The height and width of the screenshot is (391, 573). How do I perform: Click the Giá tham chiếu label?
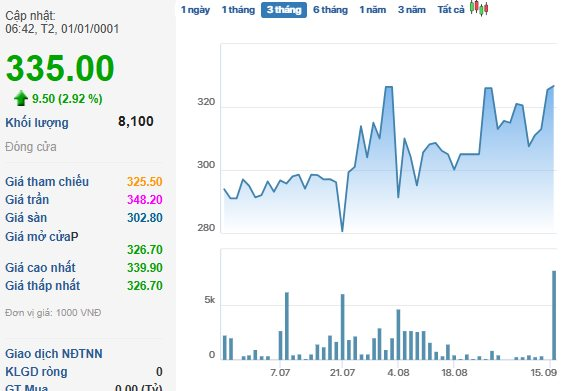pos(47,182)
